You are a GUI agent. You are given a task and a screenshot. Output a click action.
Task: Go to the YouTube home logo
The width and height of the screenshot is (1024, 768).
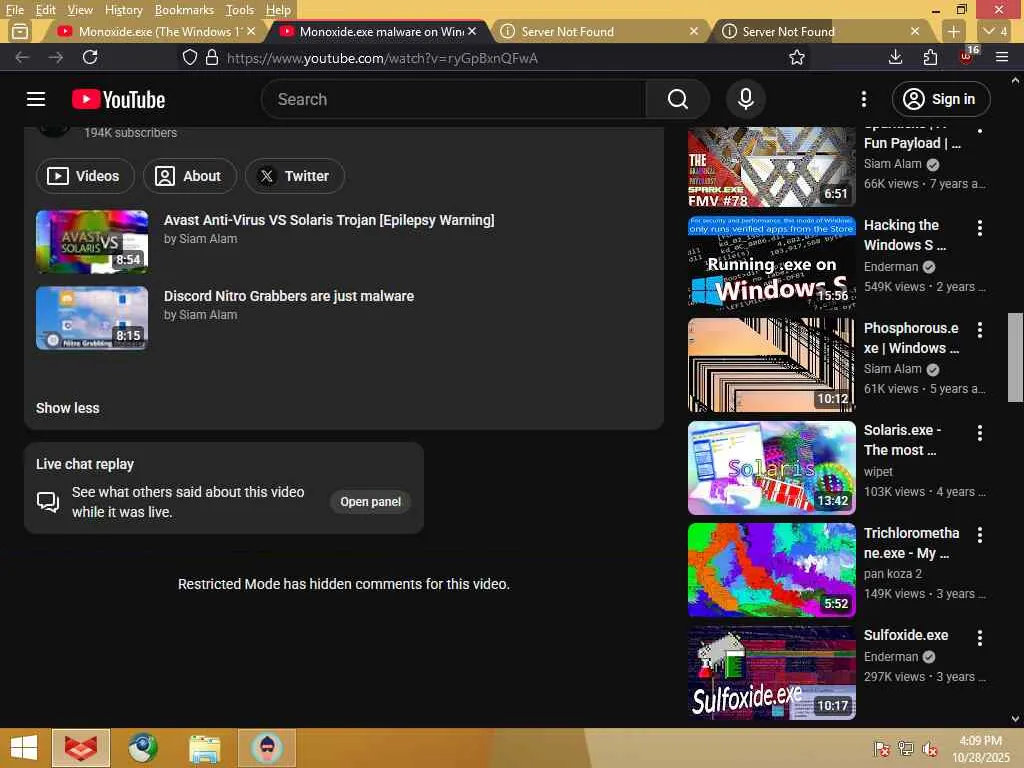pyautogui.click(x=118, y=99)
